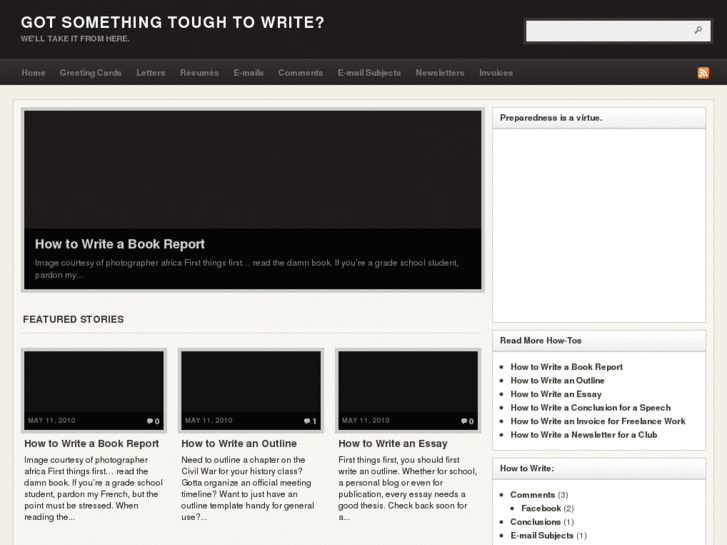Click sidebar link 'How to Write an Essay'

[556, 394]
